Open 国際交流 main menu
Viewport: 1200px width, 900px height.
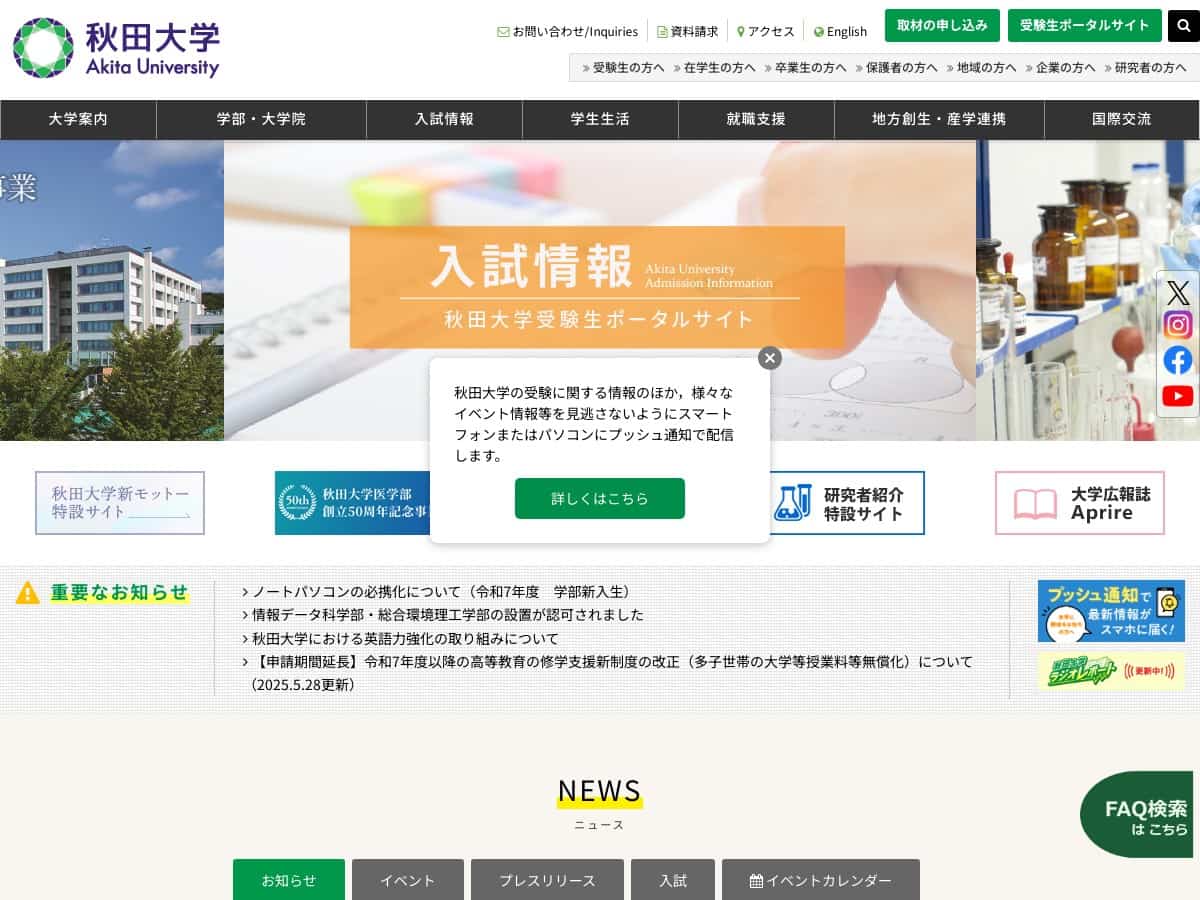point(1122,119)
